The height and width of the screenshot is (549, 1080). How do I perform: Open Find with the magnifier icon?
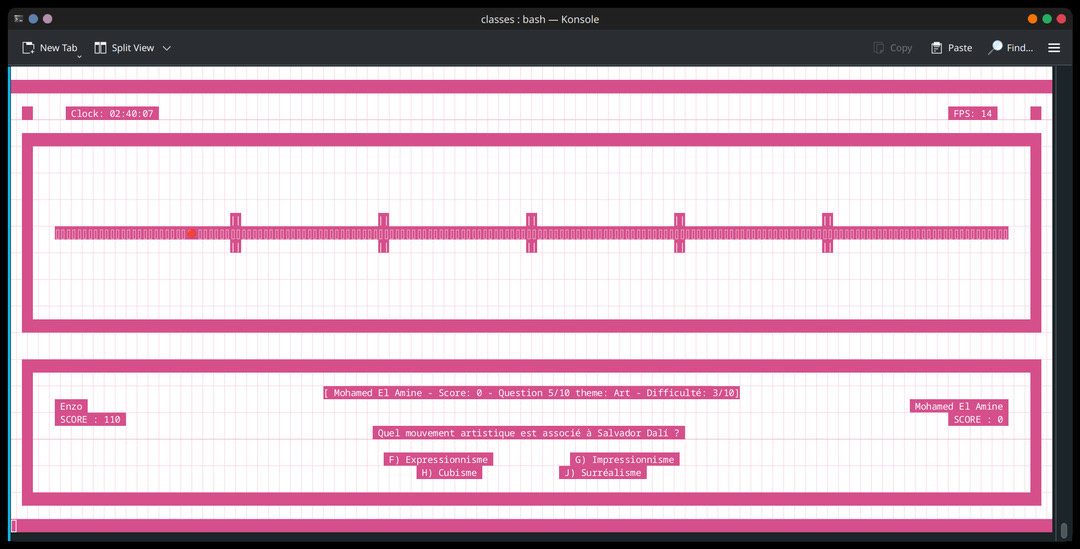[996, 47]
